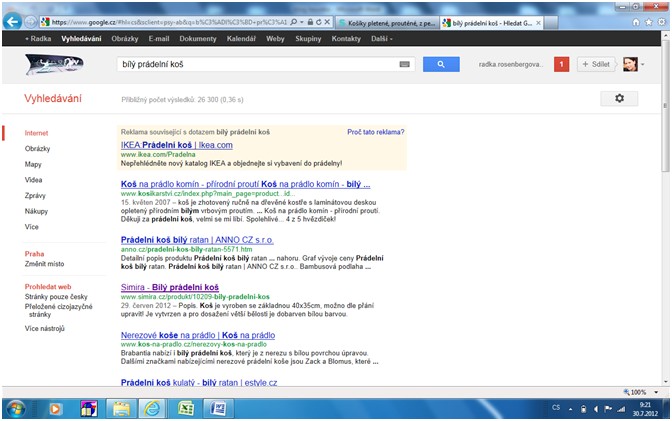Open the File Explorer taskbar icon

point(122,409)
